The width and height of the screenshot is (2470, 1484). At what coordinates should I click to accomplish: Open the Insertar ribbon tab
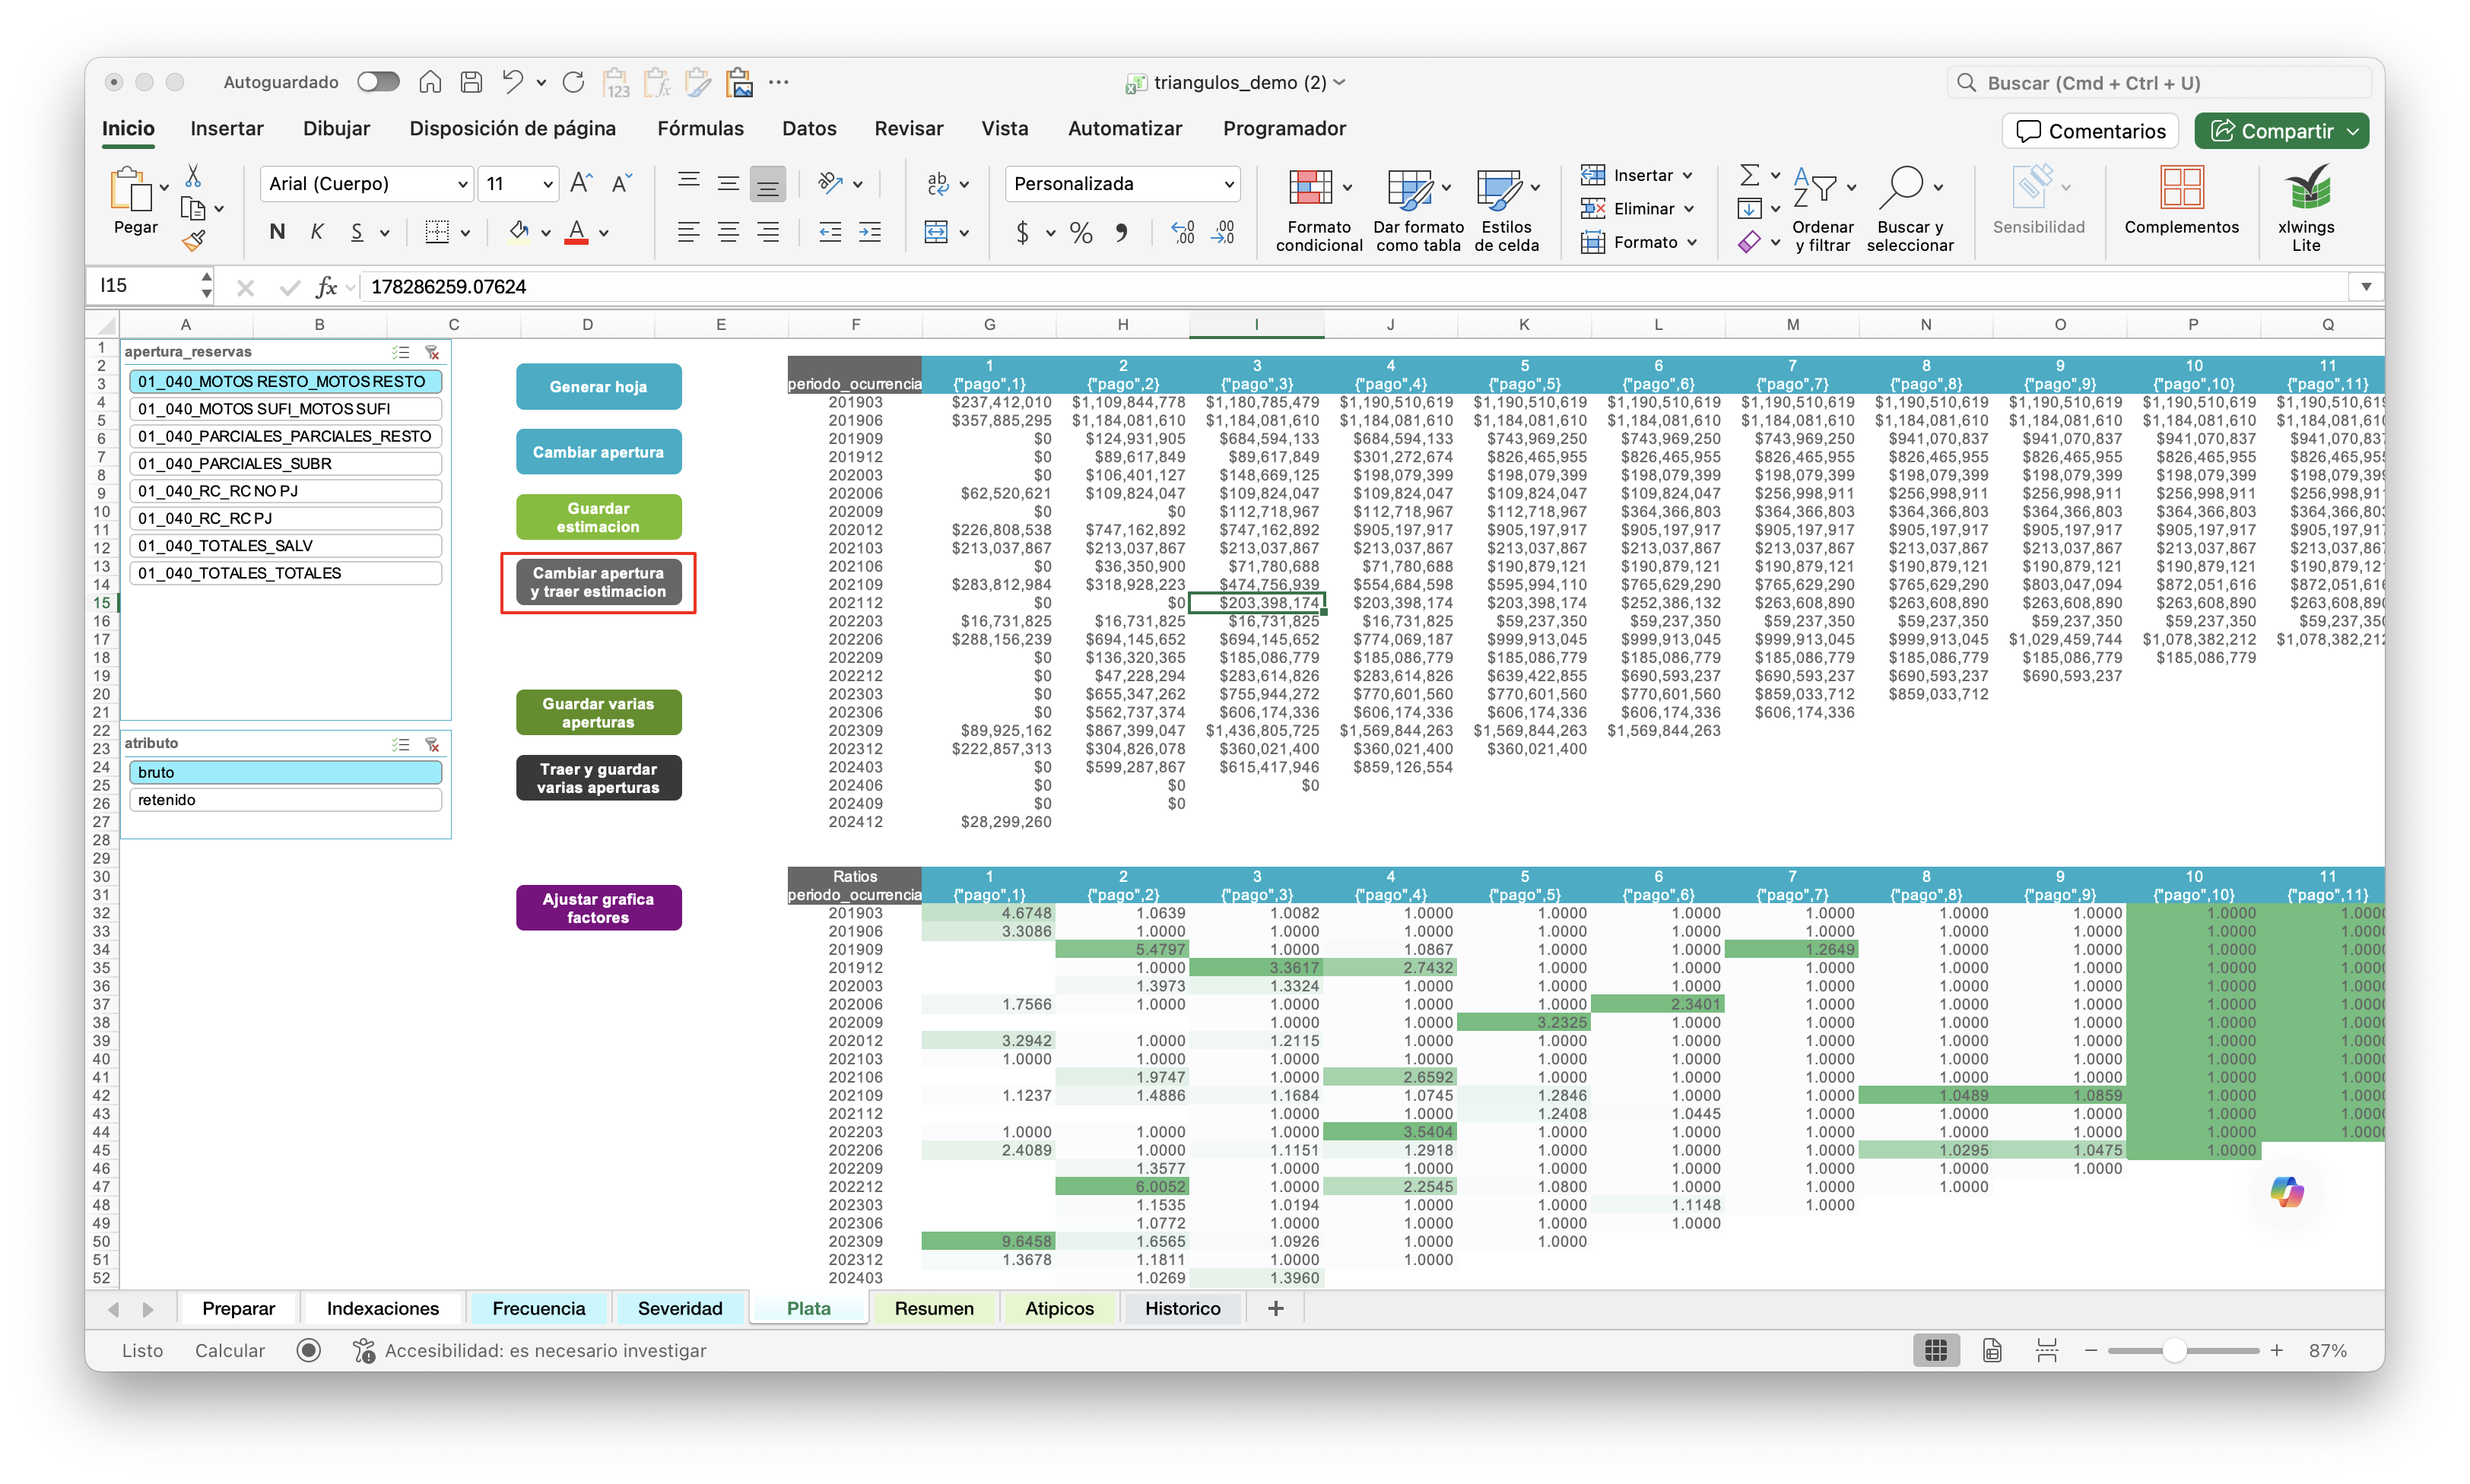point(227,129)
